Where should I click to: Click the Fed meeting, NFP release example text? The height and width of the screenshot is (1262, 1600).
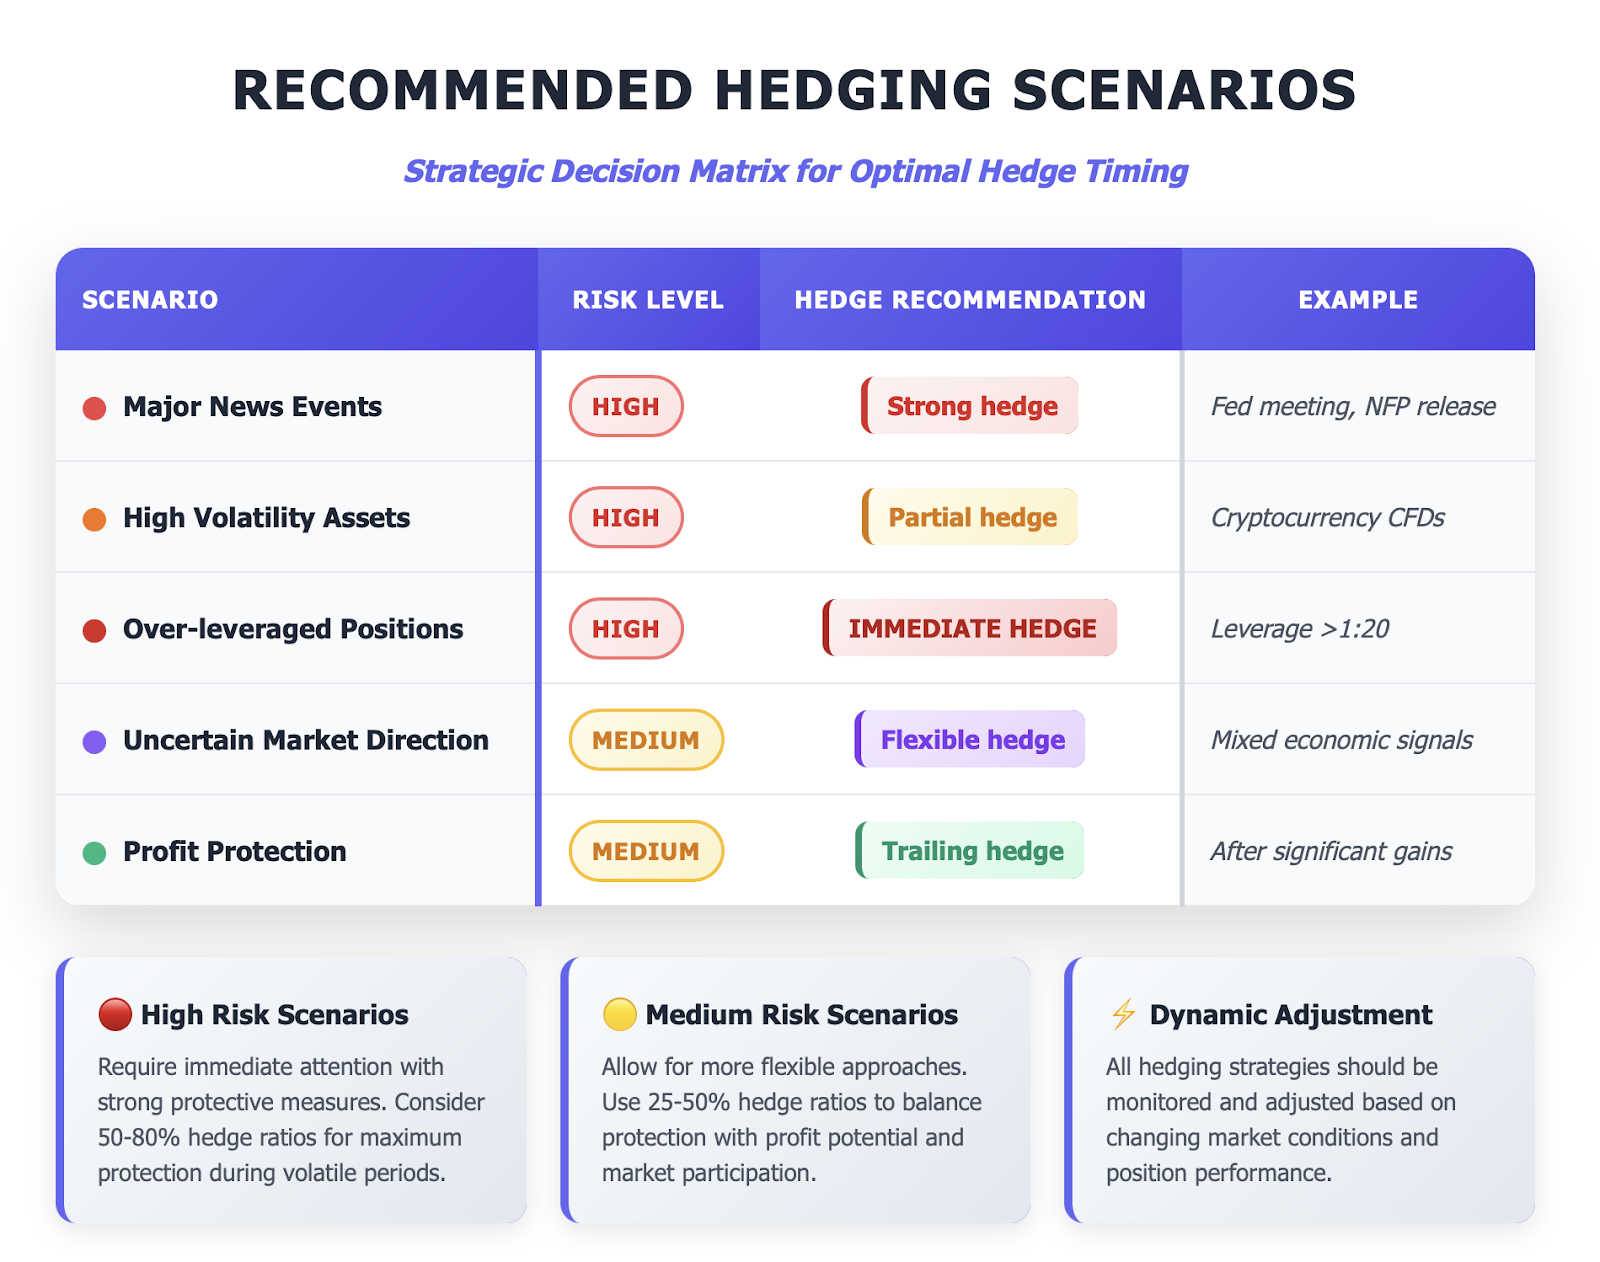[x=1353, y=406]
